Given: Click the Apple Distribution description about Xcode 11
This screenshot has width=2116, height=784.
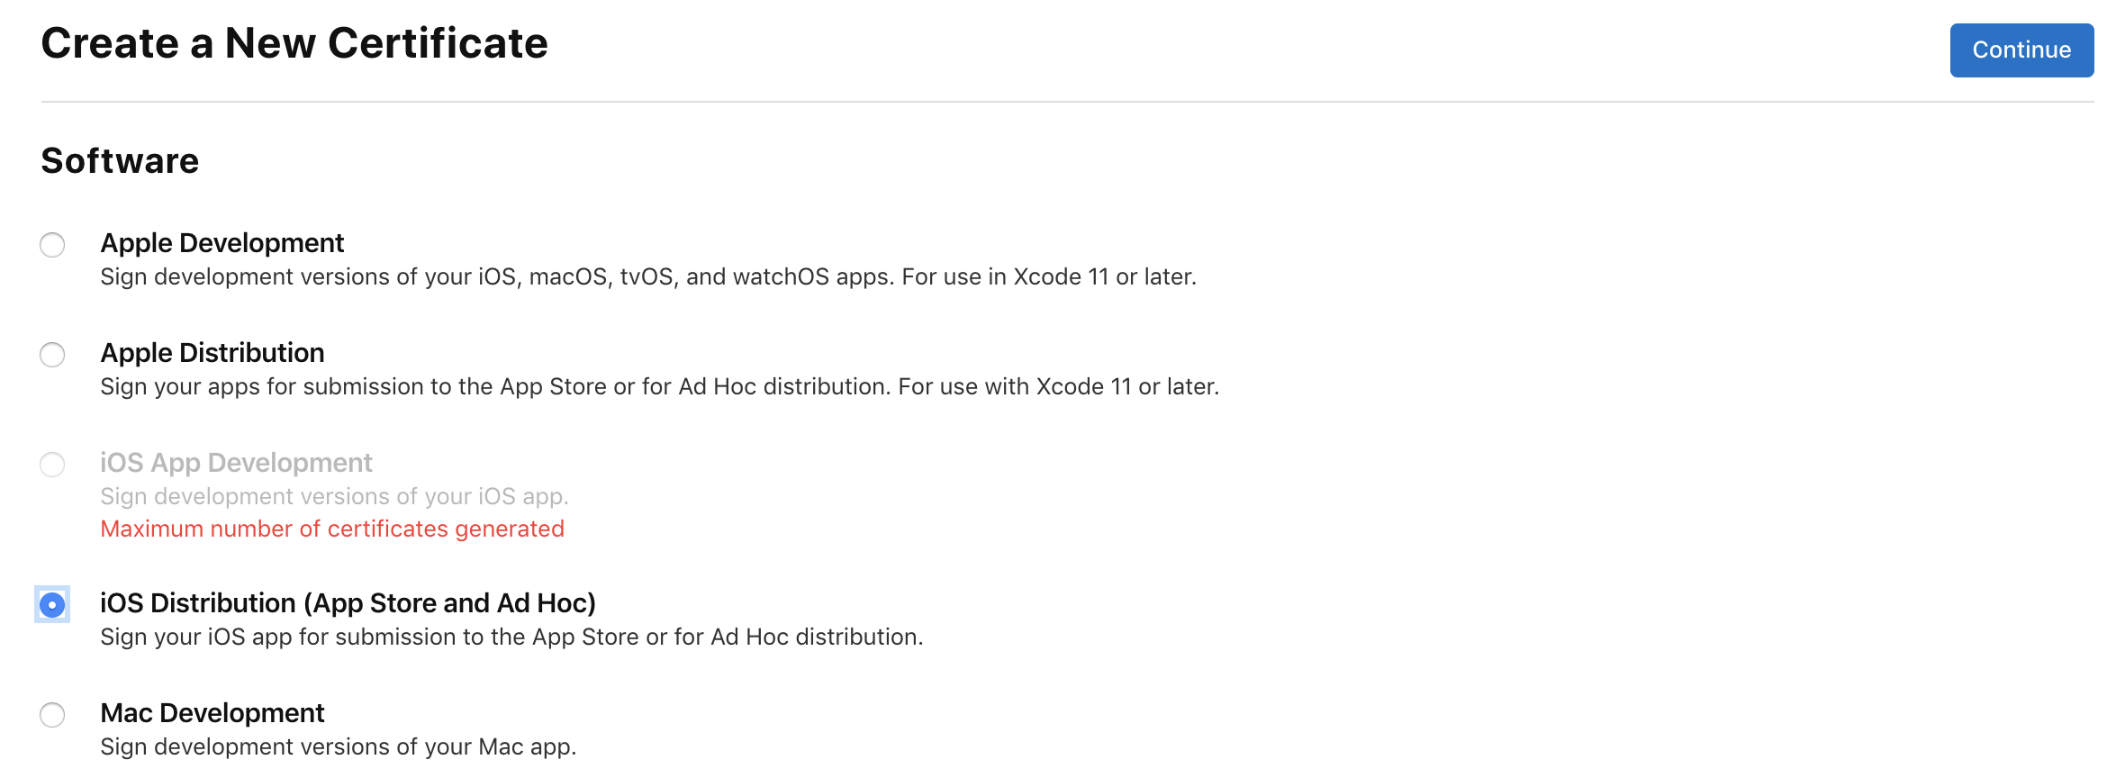Looking at the screenshot, I should click(659, 387).
